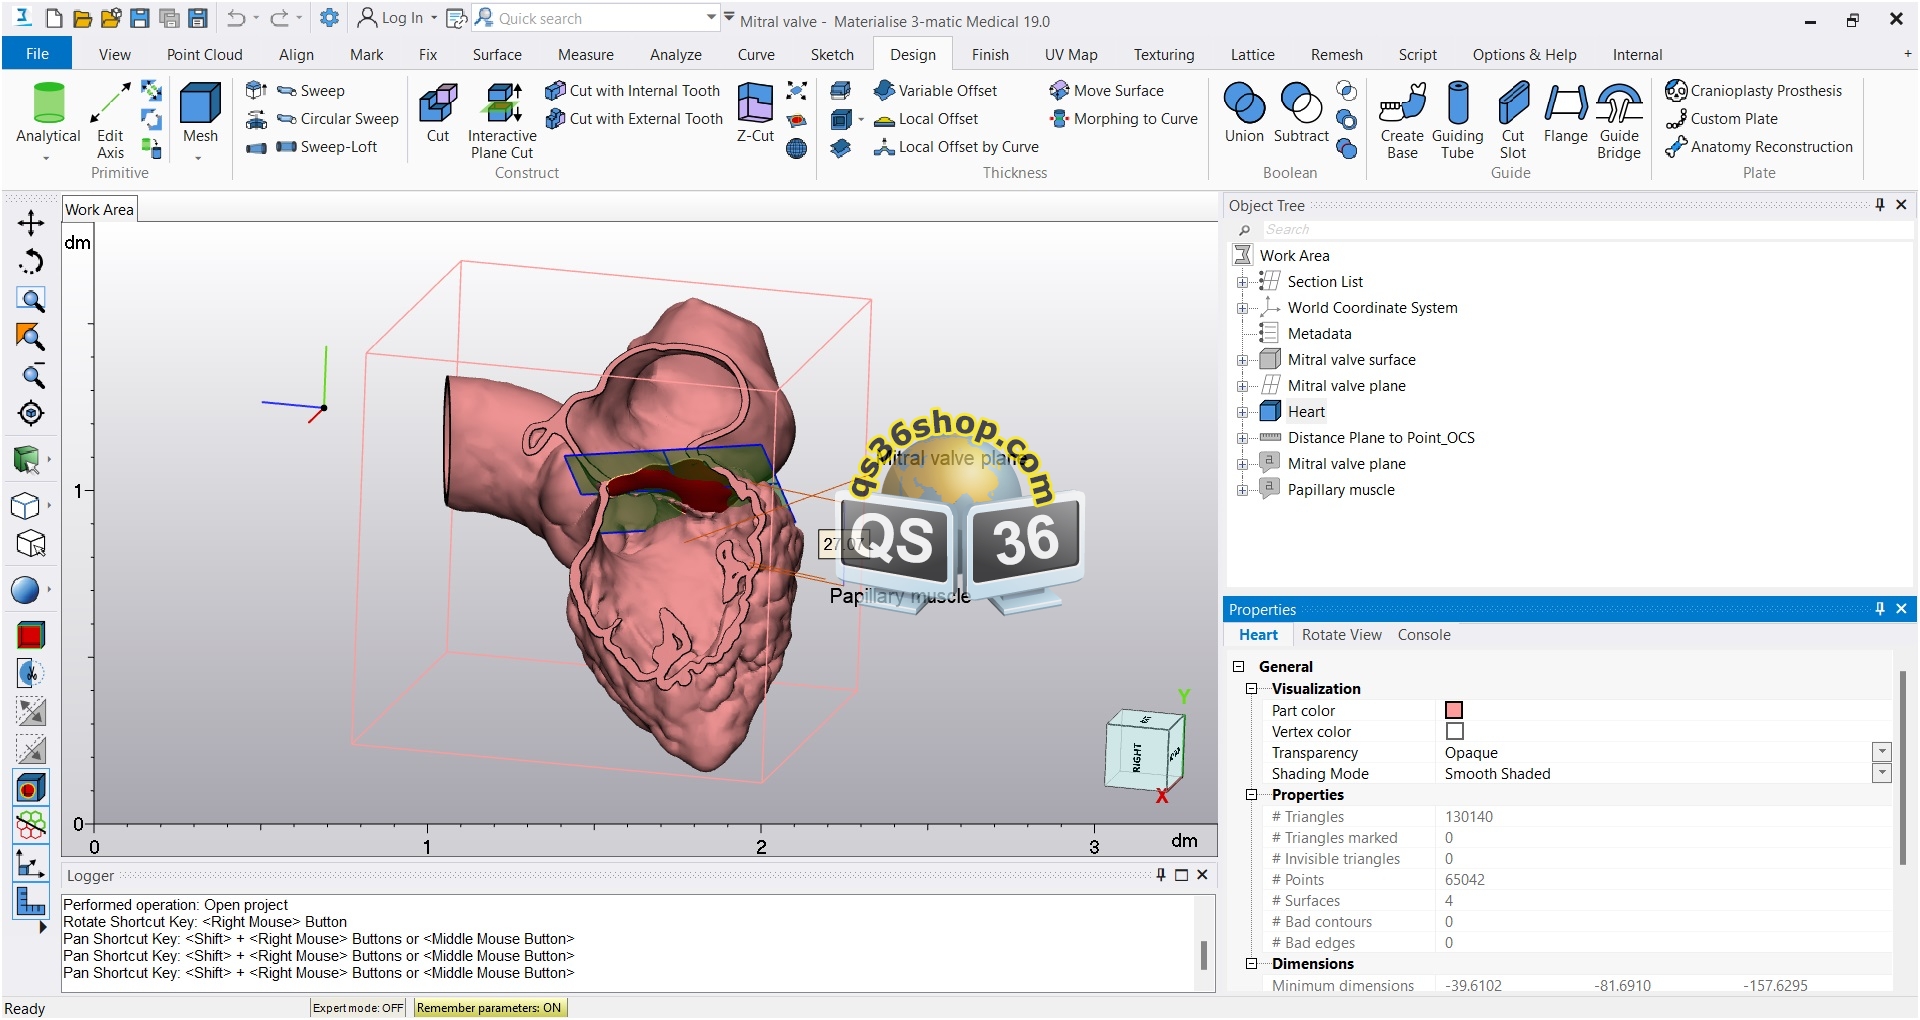Click Variable Offset tool
The image size is (1920, 1020).
coord(935,90)
